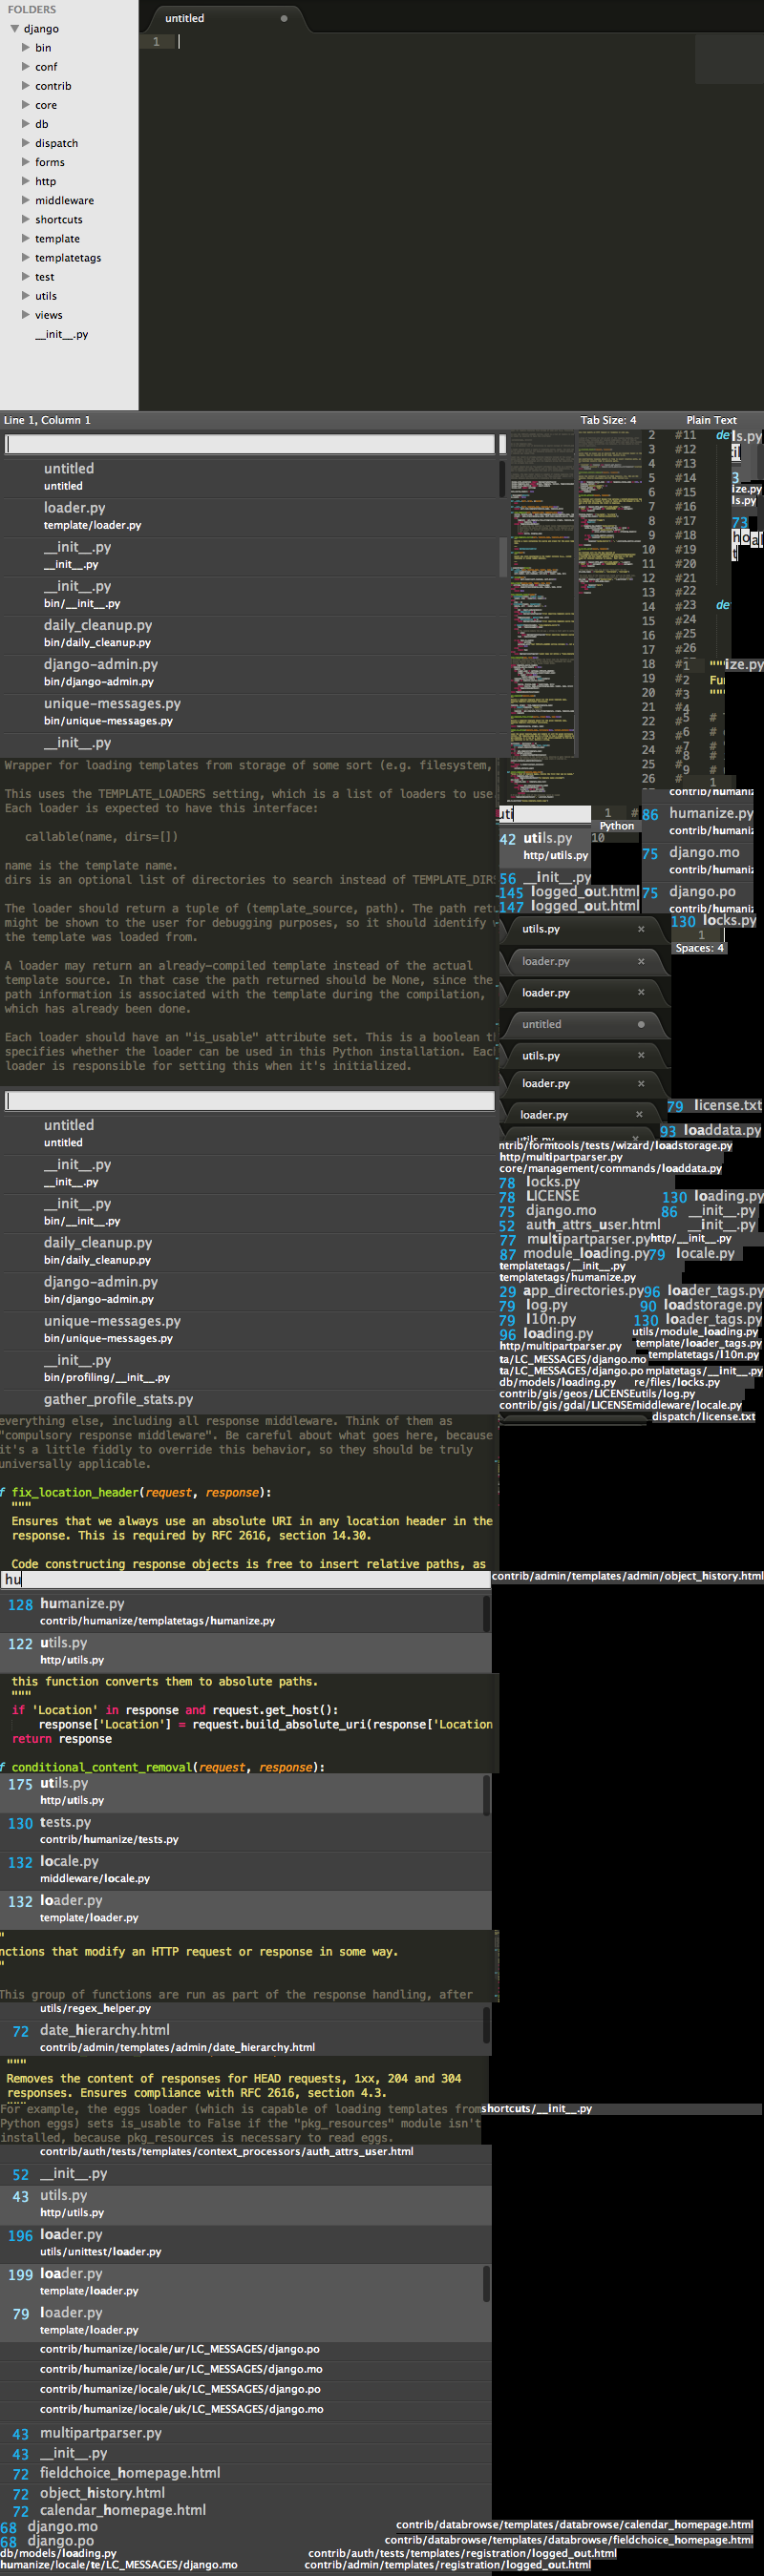Choose calendar_homepage.html result

(x=245, y=2510)
